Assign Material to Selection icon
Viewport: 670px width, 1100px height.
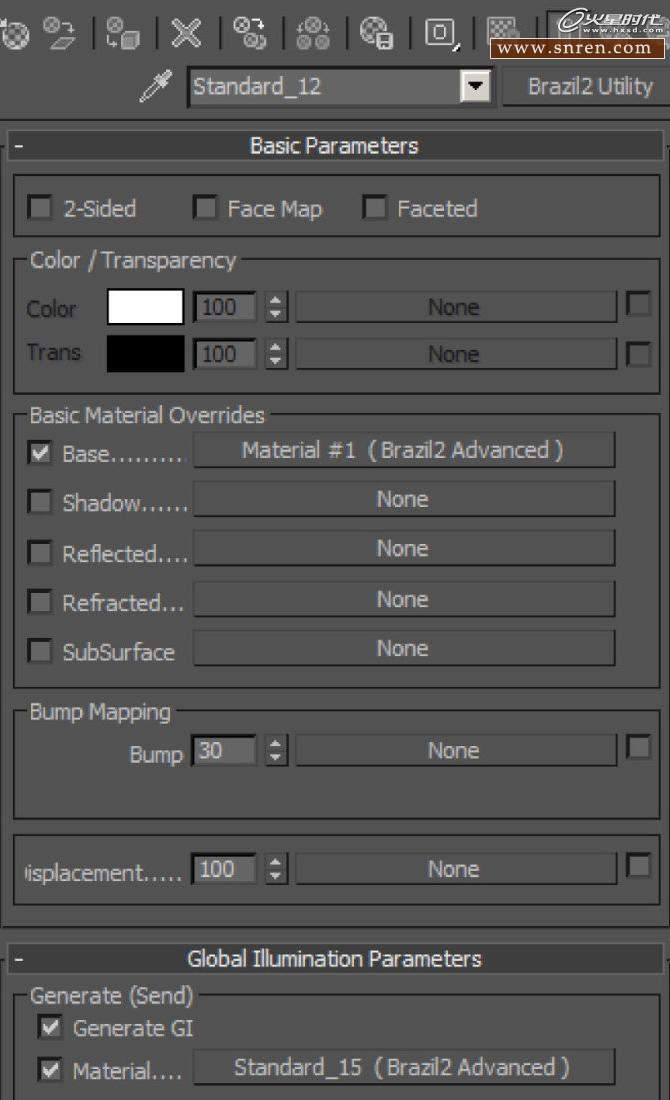click(x=122, y=33)
